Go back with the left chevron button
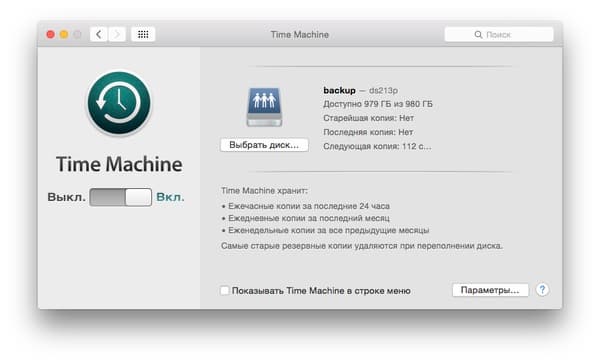 tap(99, 34)
